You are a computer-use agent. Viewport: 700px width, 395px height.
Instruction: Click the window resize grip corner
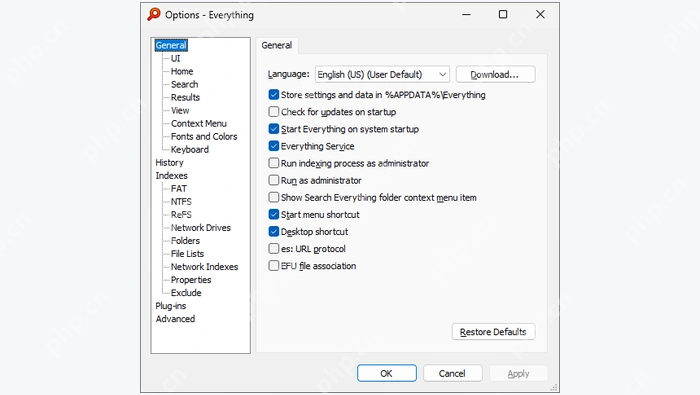[554, 387]
